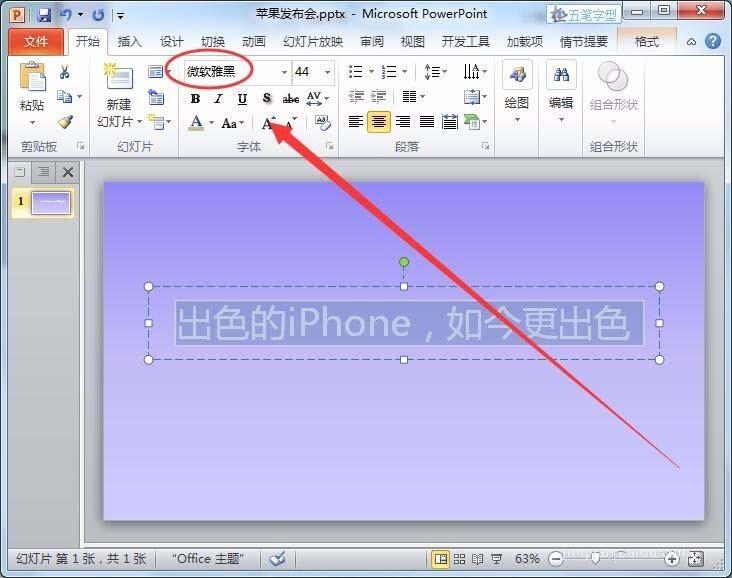Switch to 格式 Format tab
This screenshot has width=732, height=578.
[x=647, y=42]
